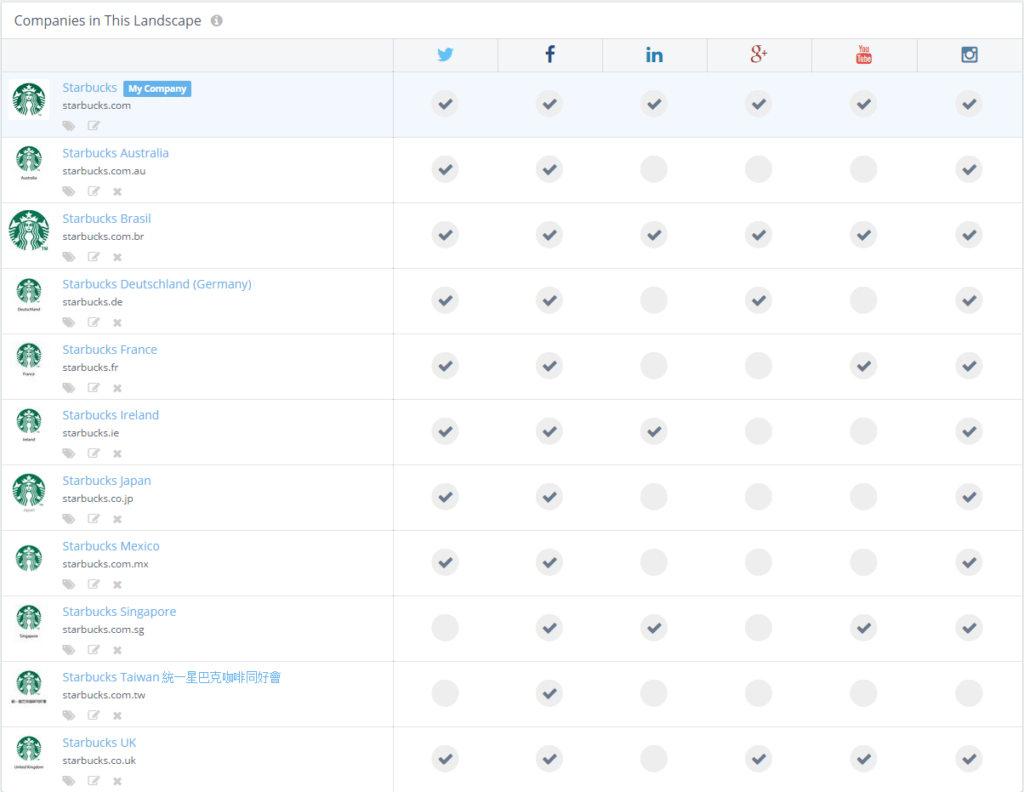
Task: Click the tag icon for Starbucks Japan
Action: 69,519
